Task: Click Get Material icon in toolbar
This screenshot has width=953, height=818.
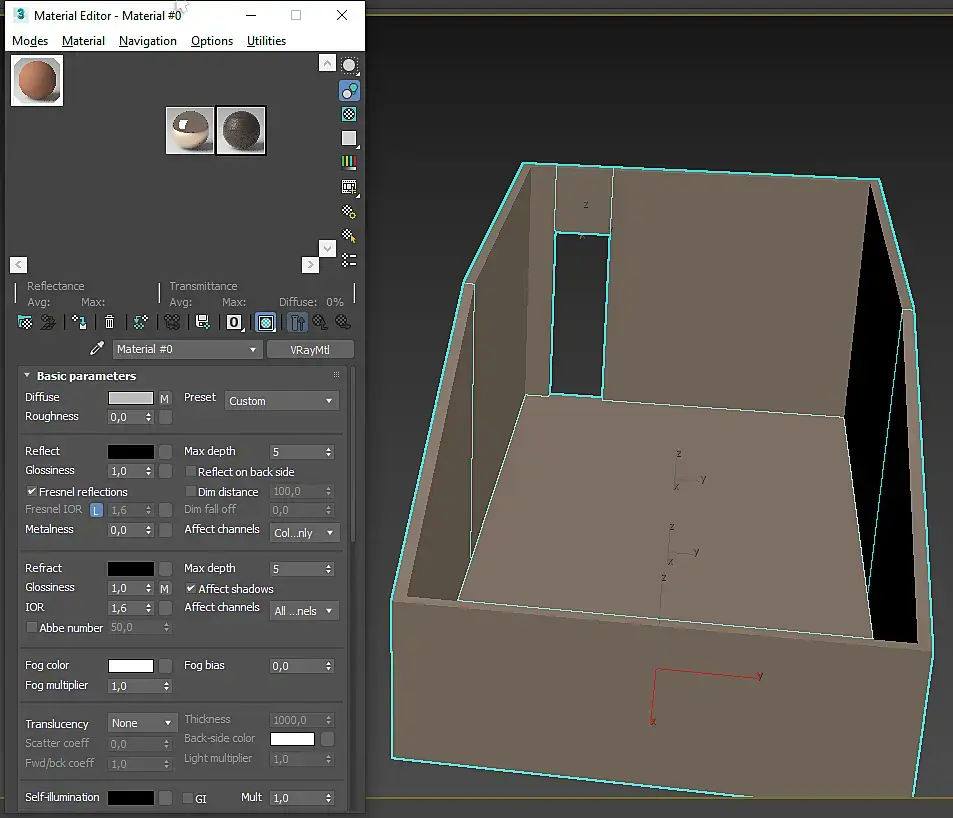Action: tap(25, 322)
